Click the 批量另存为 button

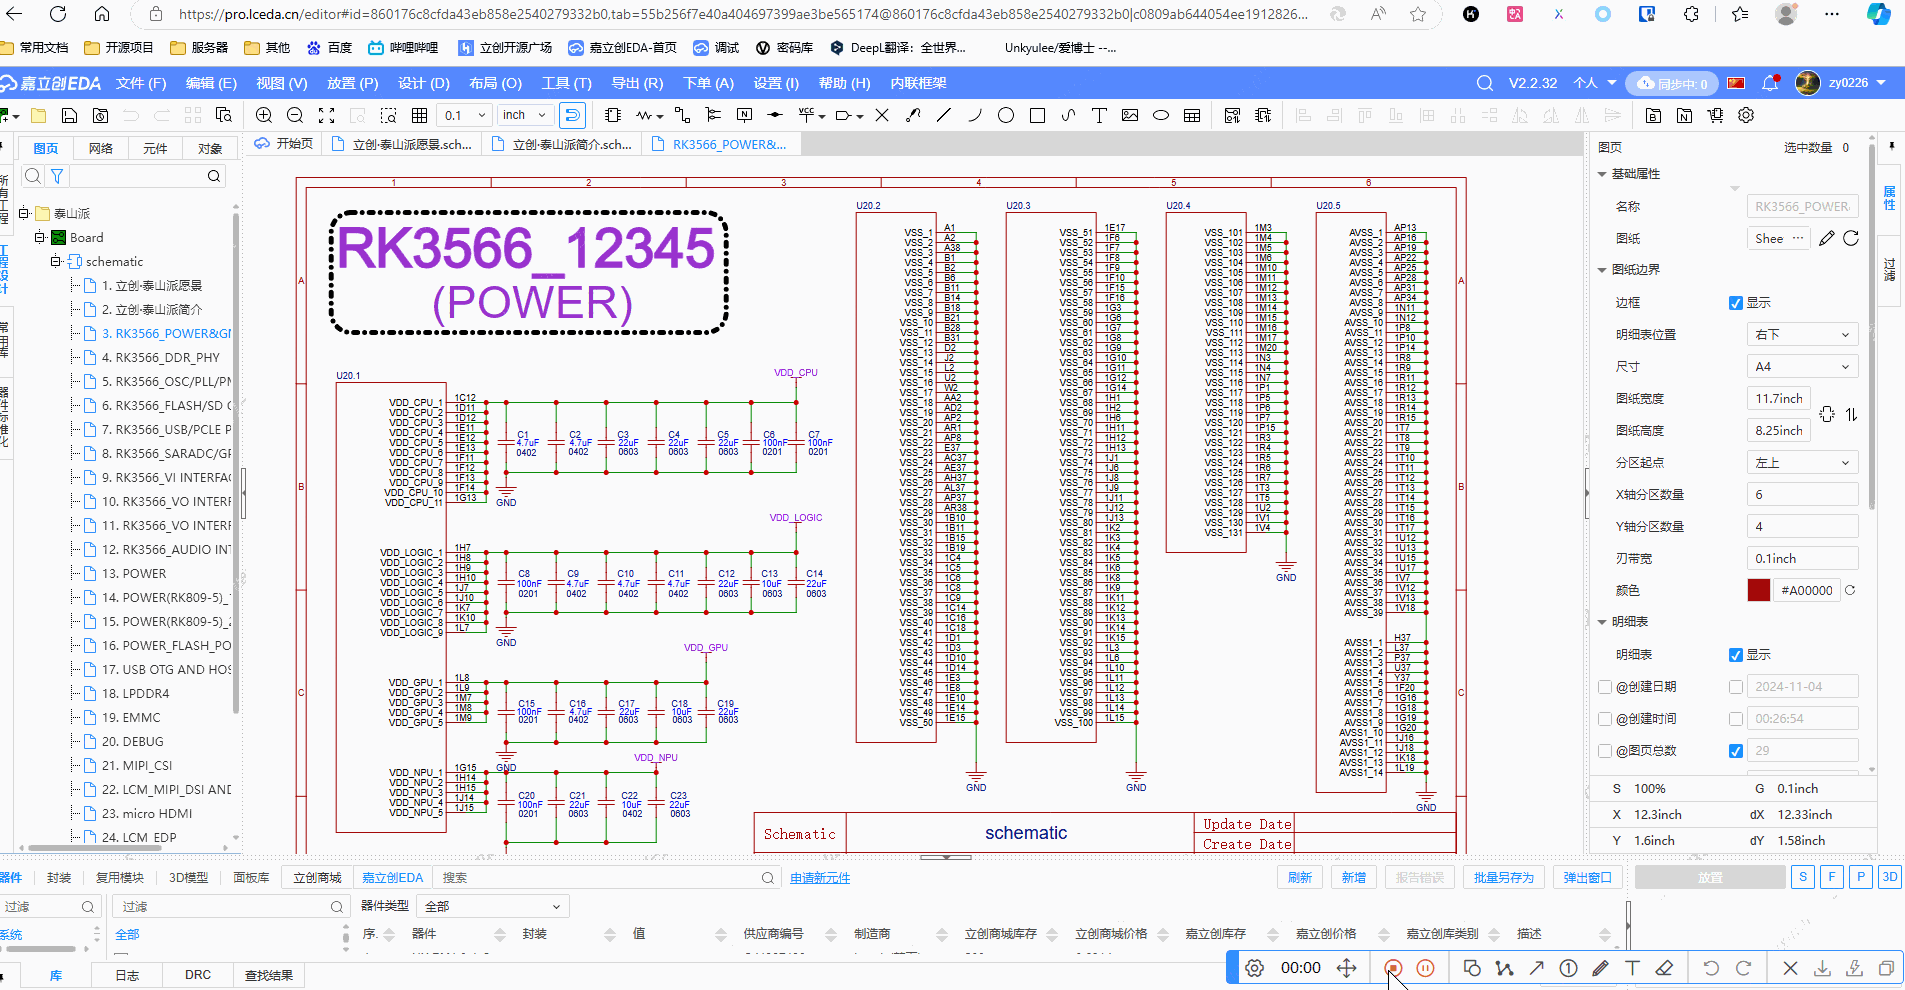(1503, 877)
